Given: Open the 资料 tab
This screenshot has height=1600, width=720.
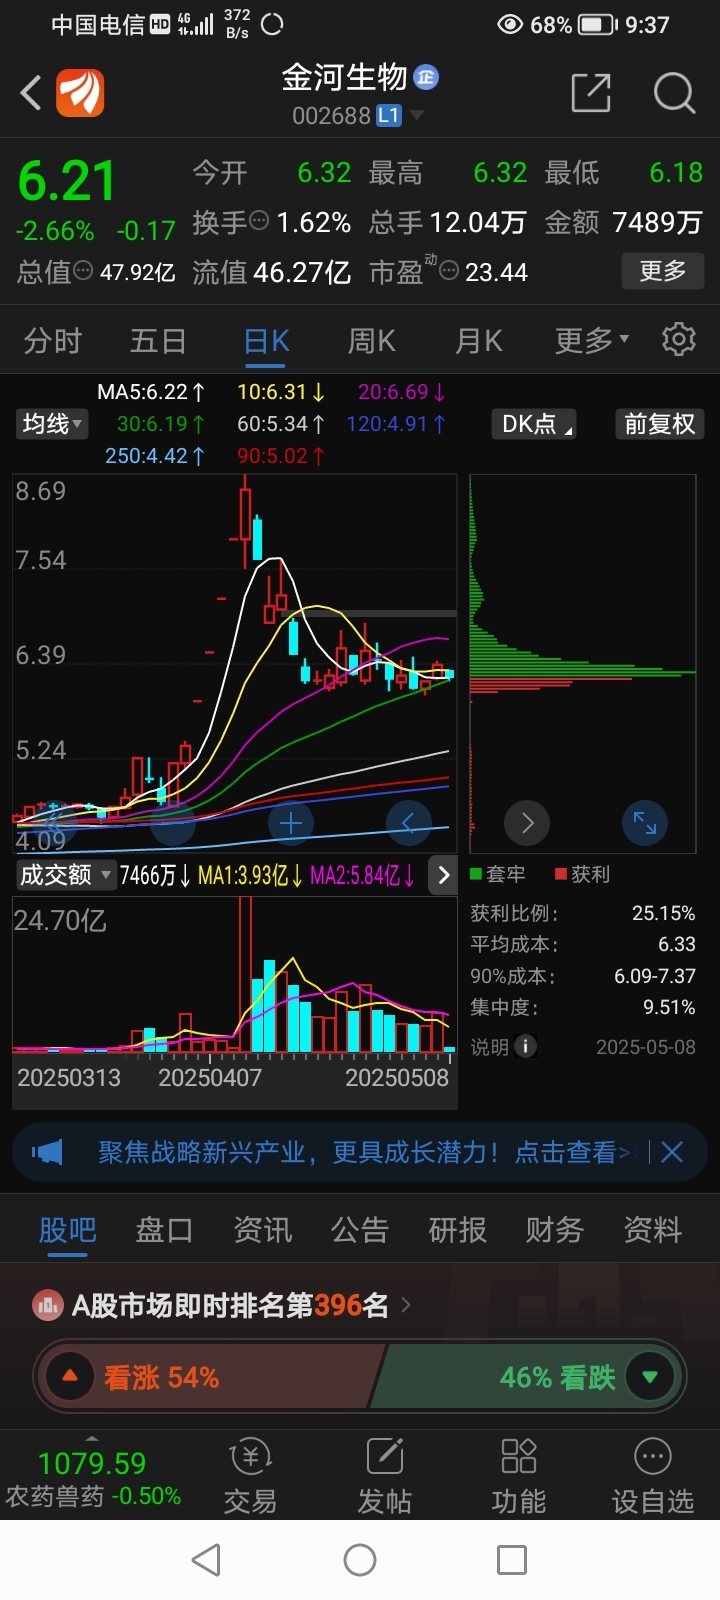Looking at the screenshot, I should tap(653, 1230).
